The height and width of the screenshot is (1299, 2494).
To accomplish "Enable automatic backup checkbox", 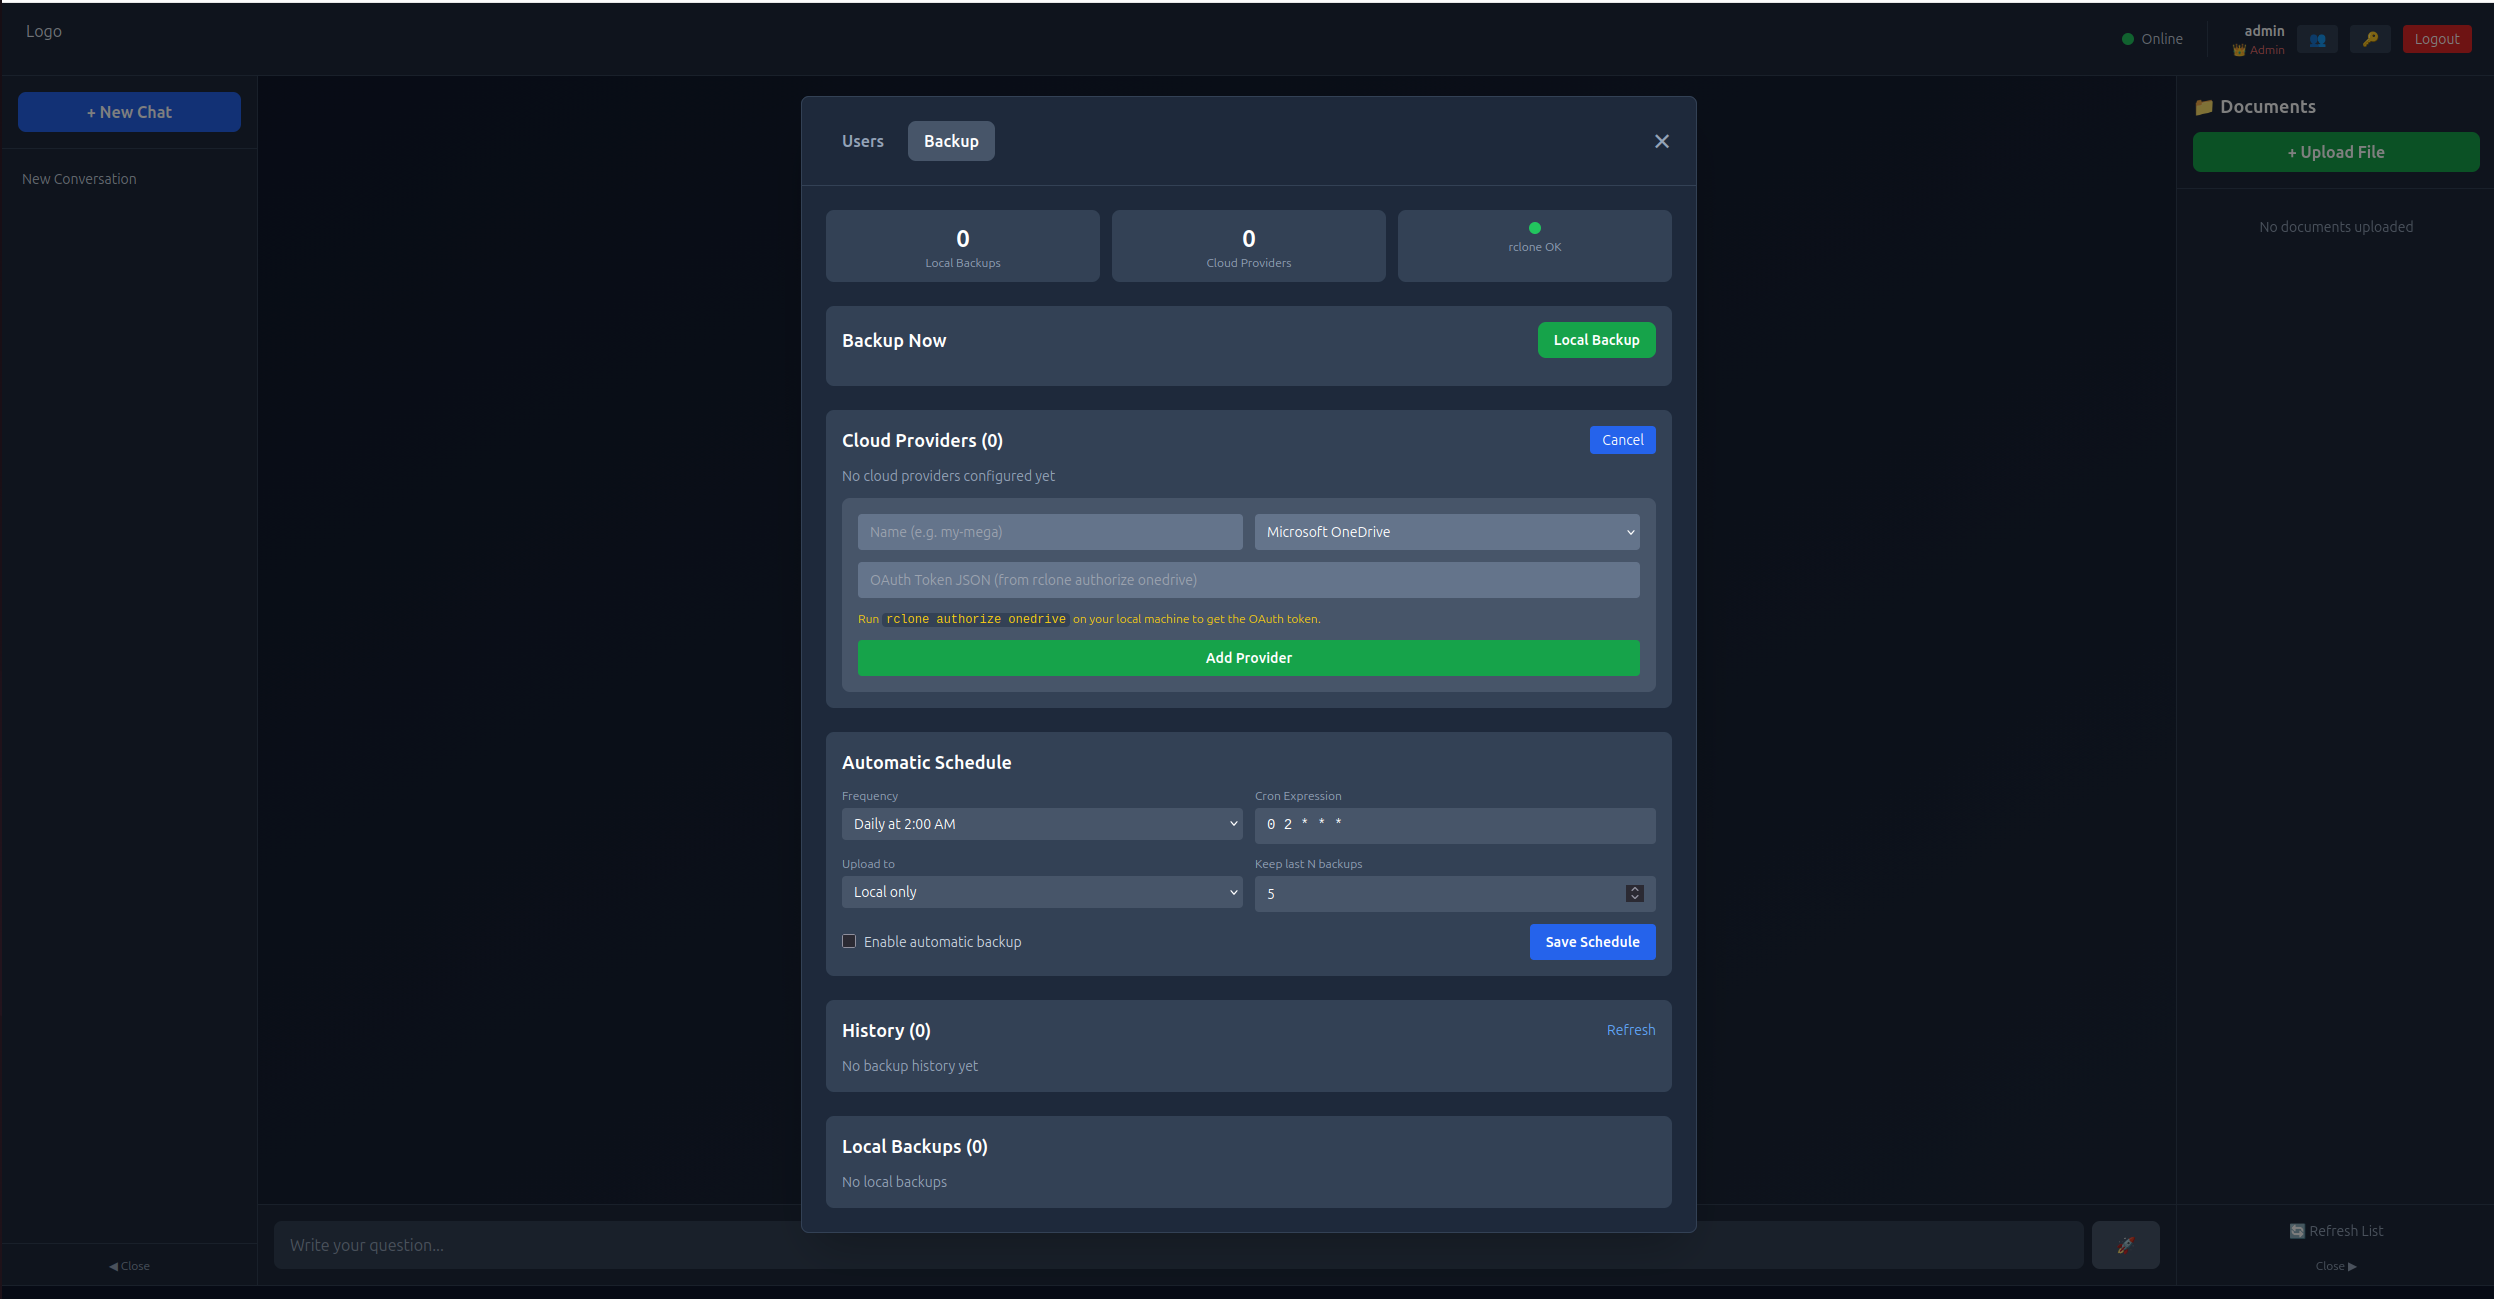I will 849,941.
